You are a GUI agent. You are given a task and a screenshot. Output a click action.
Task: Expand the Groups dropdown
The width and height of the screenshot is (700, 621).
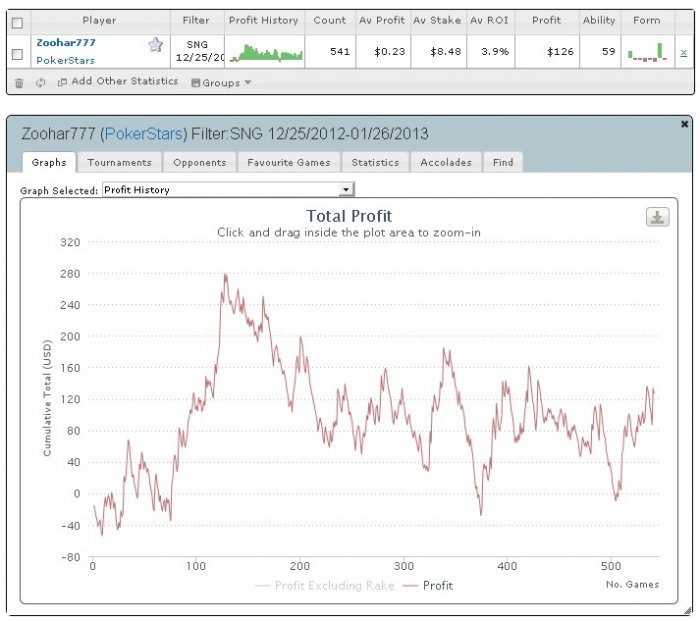pyautogui.click(x=221, y=83)
